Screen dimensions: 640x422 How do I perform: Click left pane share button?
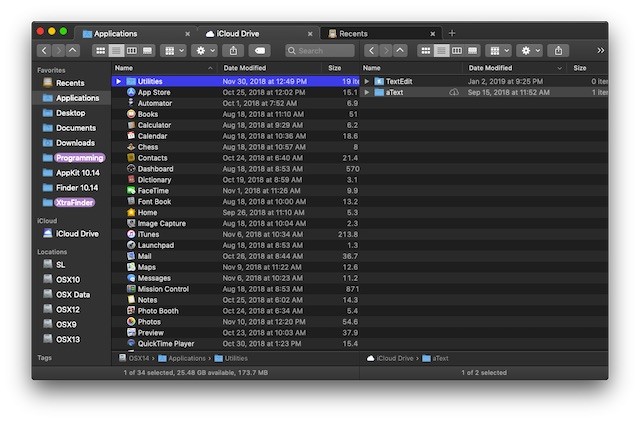click(x=233, y=51)
